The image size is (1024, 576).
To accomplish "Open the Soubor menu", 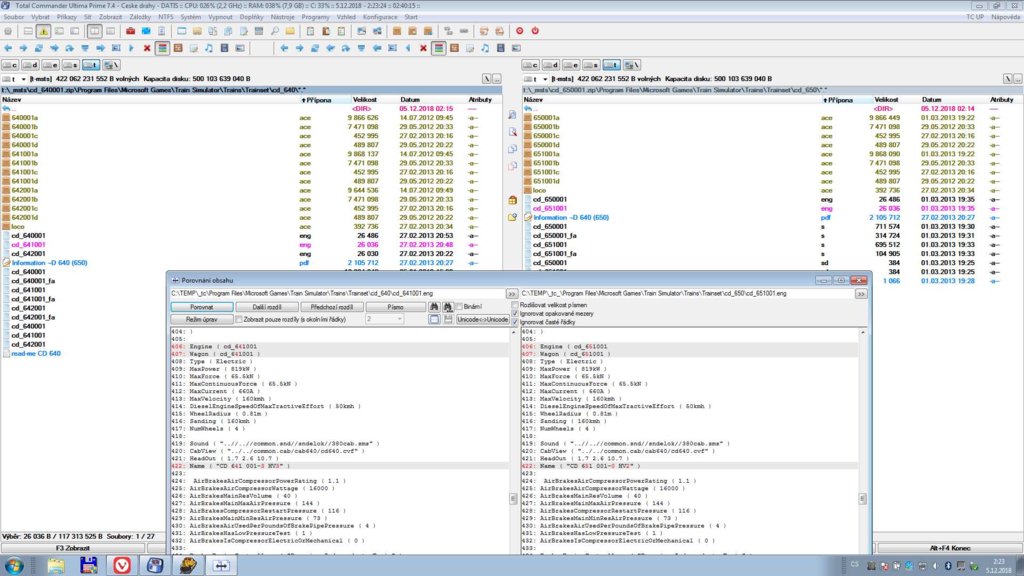I will (15, 18).
